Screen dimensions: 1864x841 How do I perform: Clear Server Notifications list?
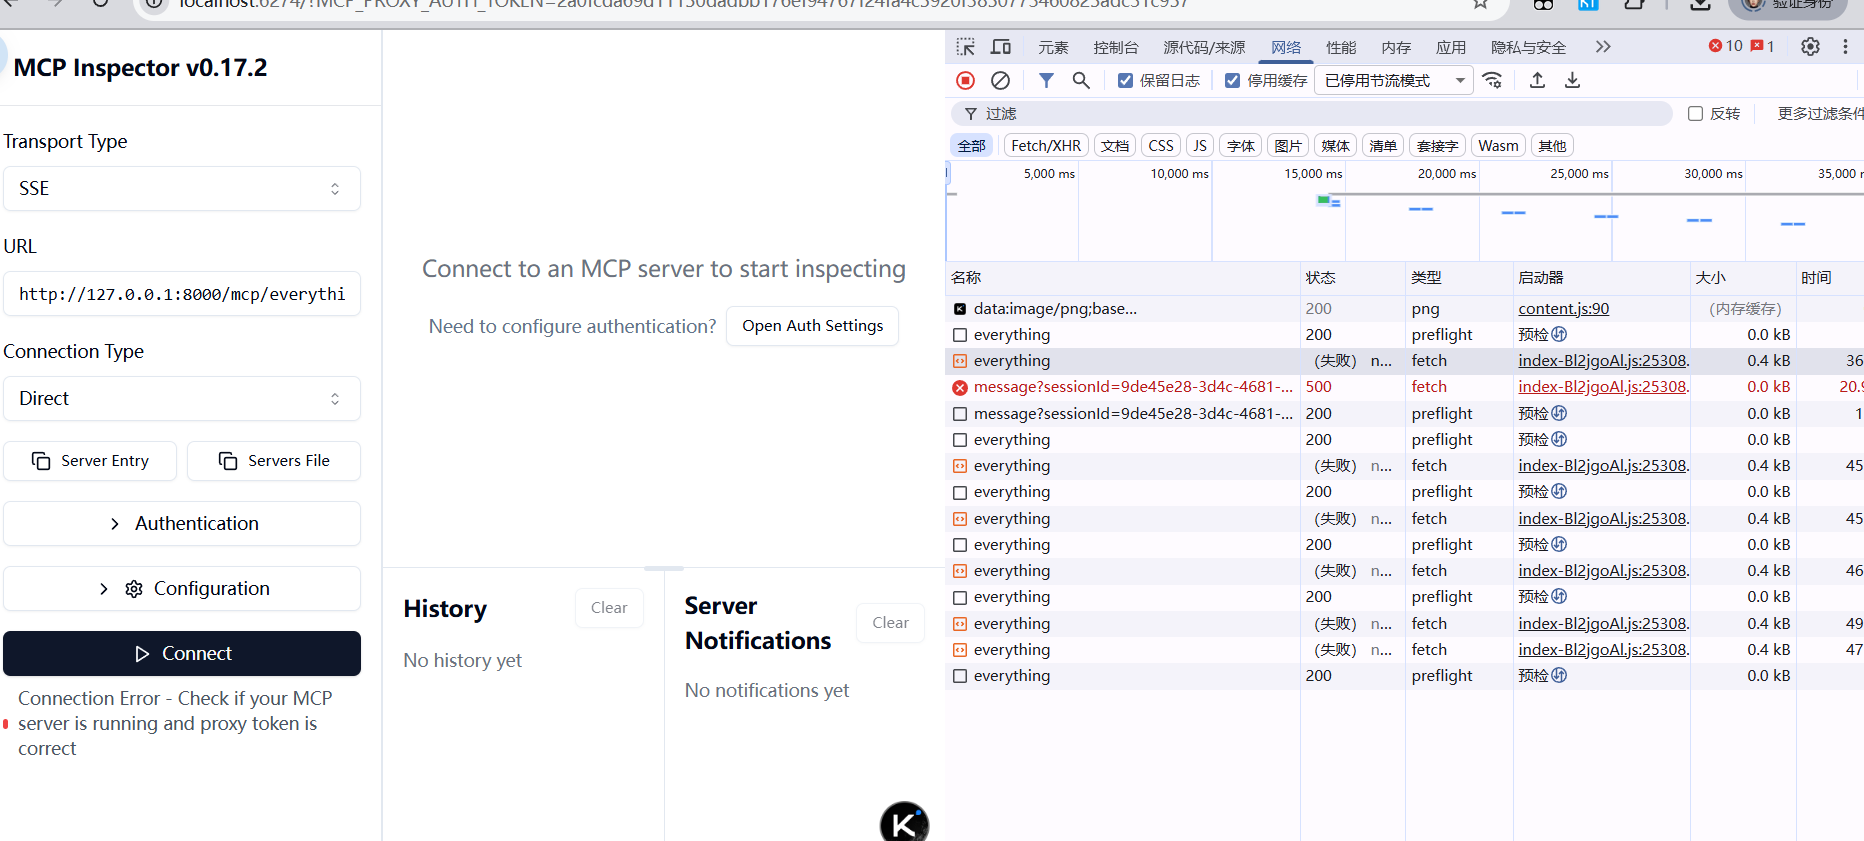pyautogui.click(x=890, y=623)
